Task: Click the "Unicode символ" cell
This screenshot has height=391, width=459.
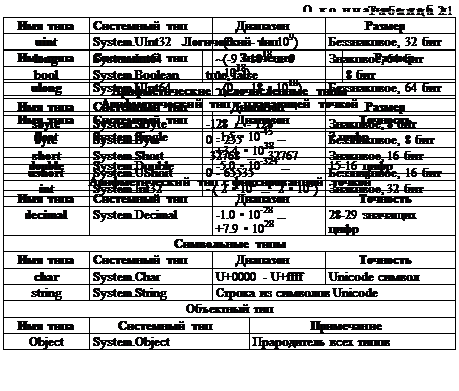Action: click(x=390, y=277)
